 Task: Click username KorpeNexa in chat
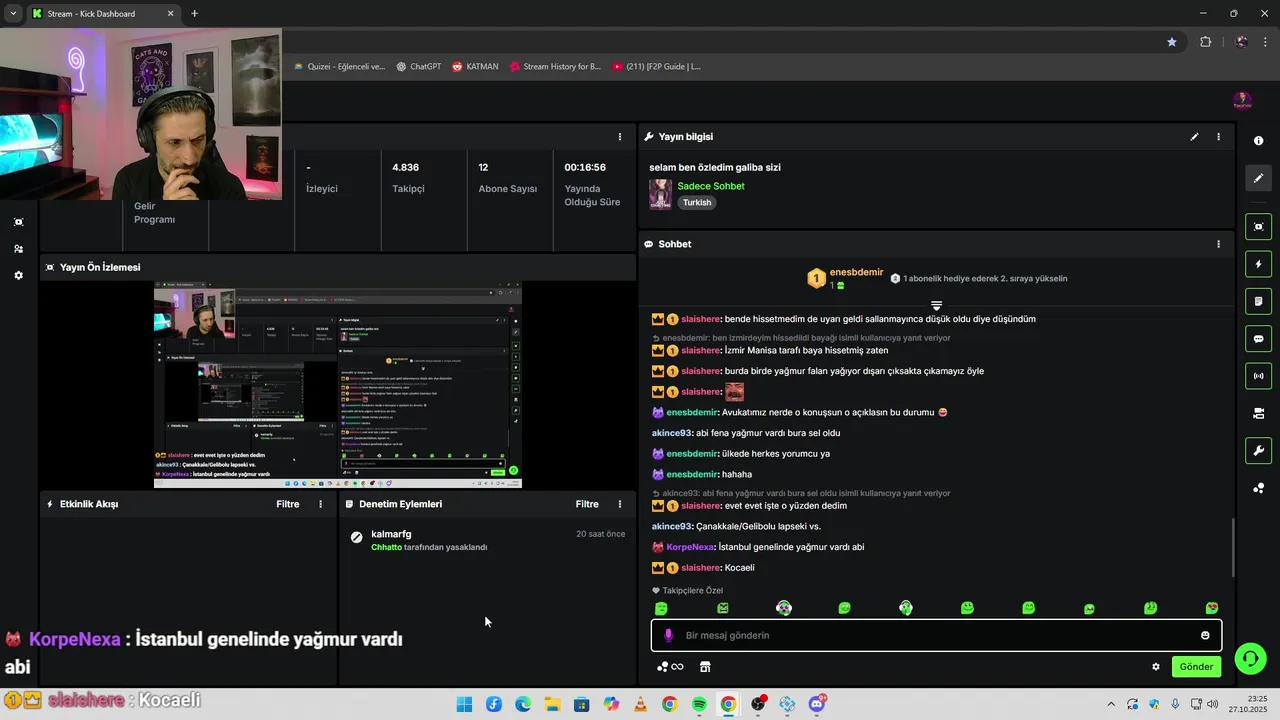[690, 547]
